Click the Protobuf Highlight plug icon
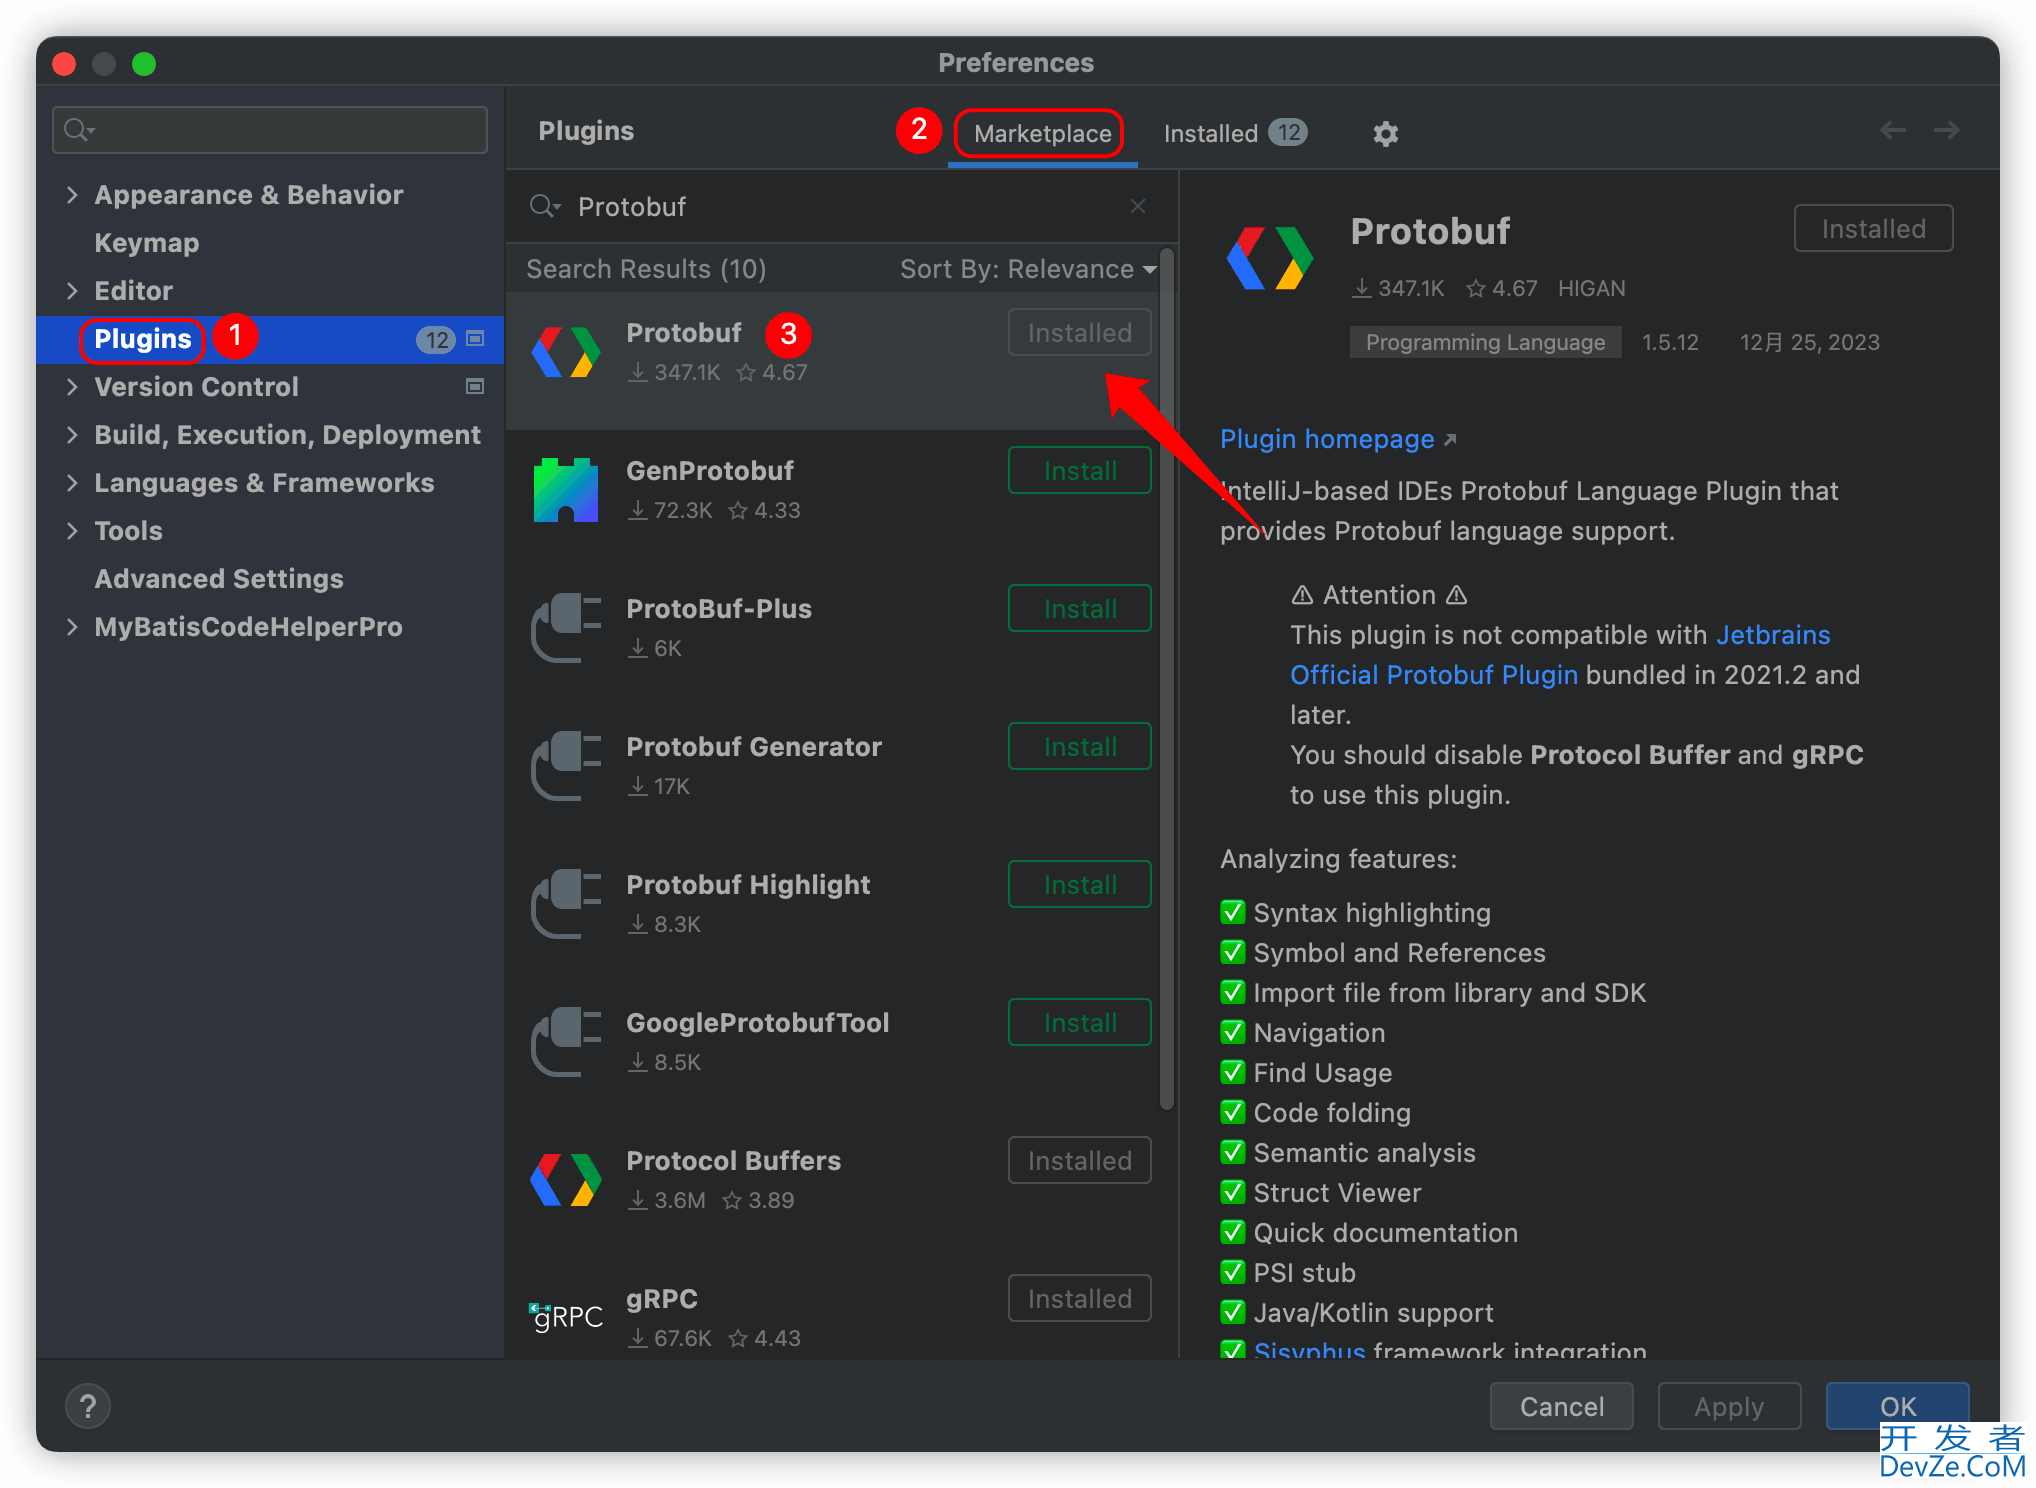The image size is (2036, 1488). click(x=566, y=904)
